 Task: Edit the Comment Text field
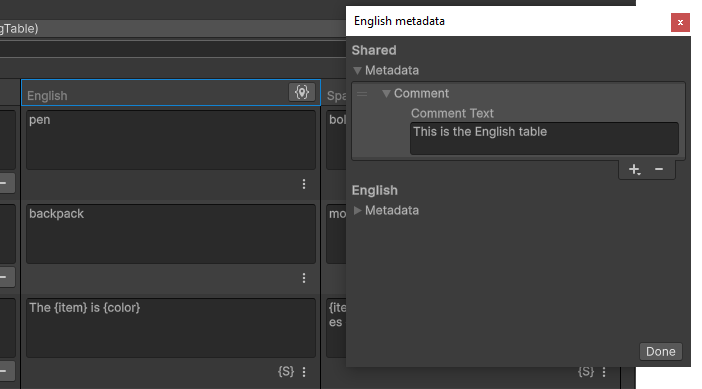544,138
